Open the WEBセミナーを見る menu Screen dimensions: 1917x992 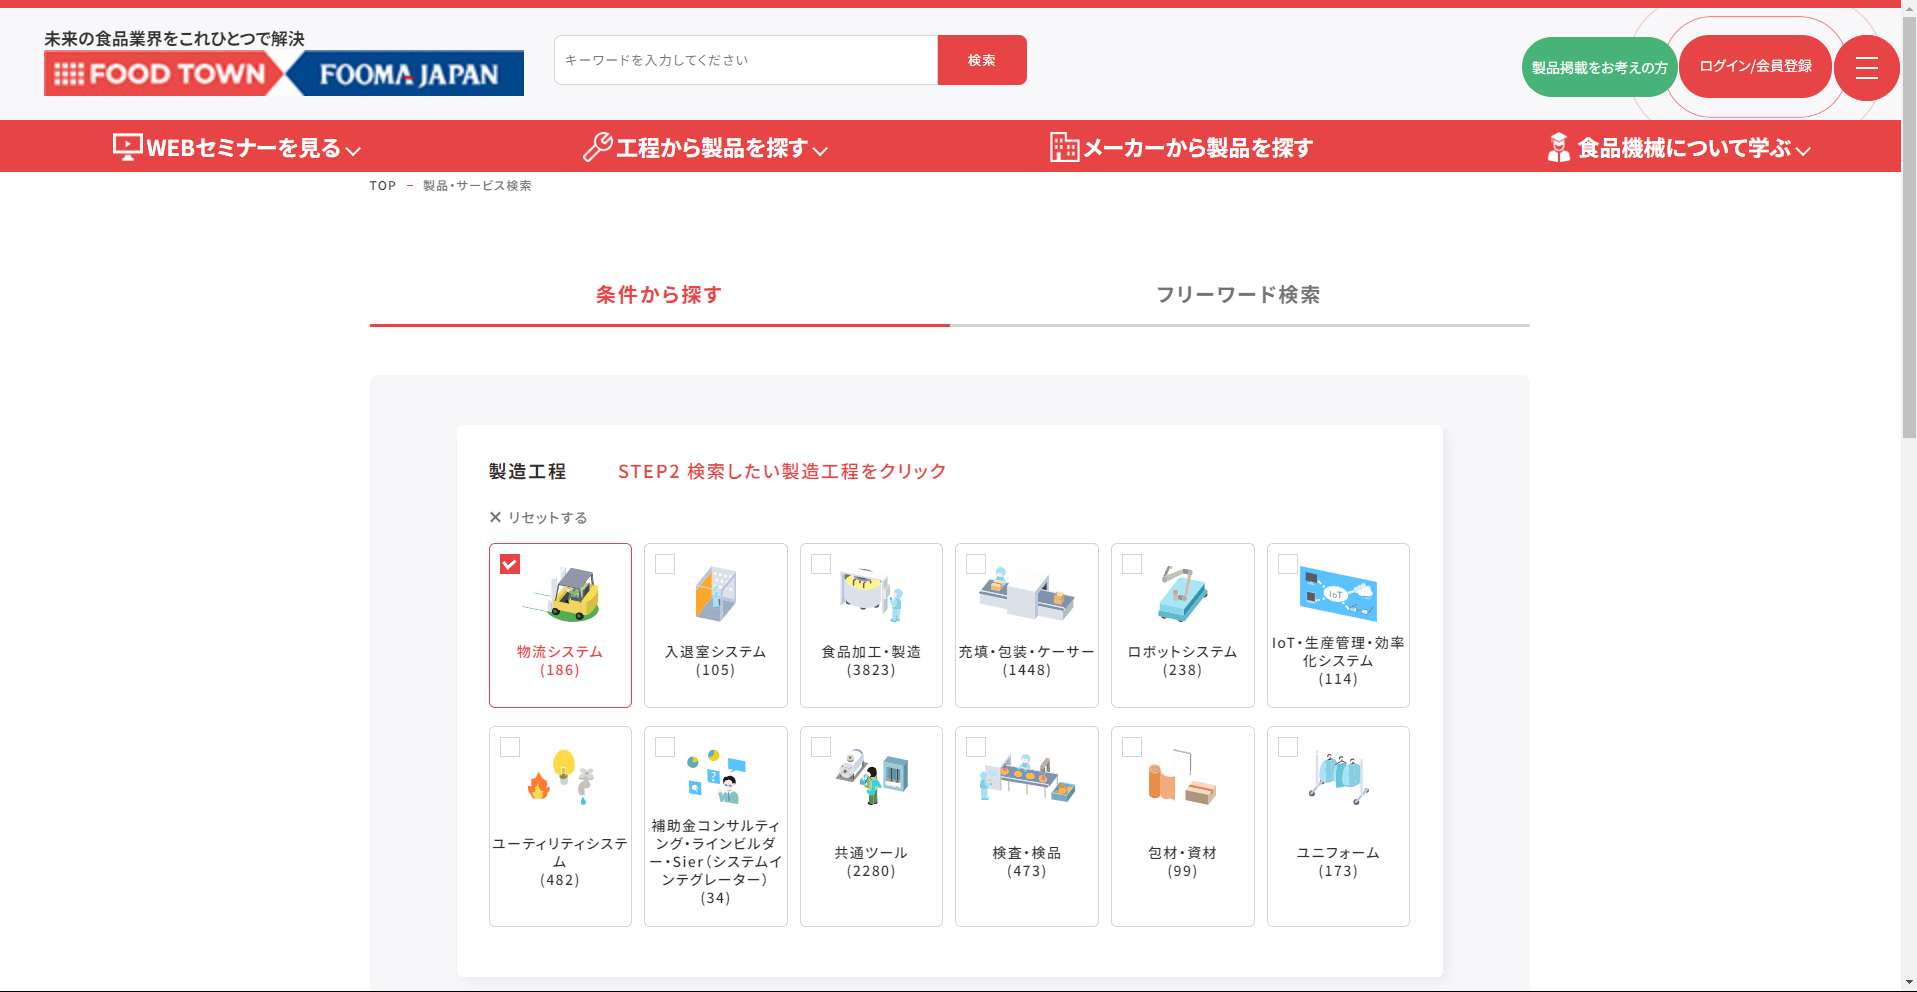point(237,147)
